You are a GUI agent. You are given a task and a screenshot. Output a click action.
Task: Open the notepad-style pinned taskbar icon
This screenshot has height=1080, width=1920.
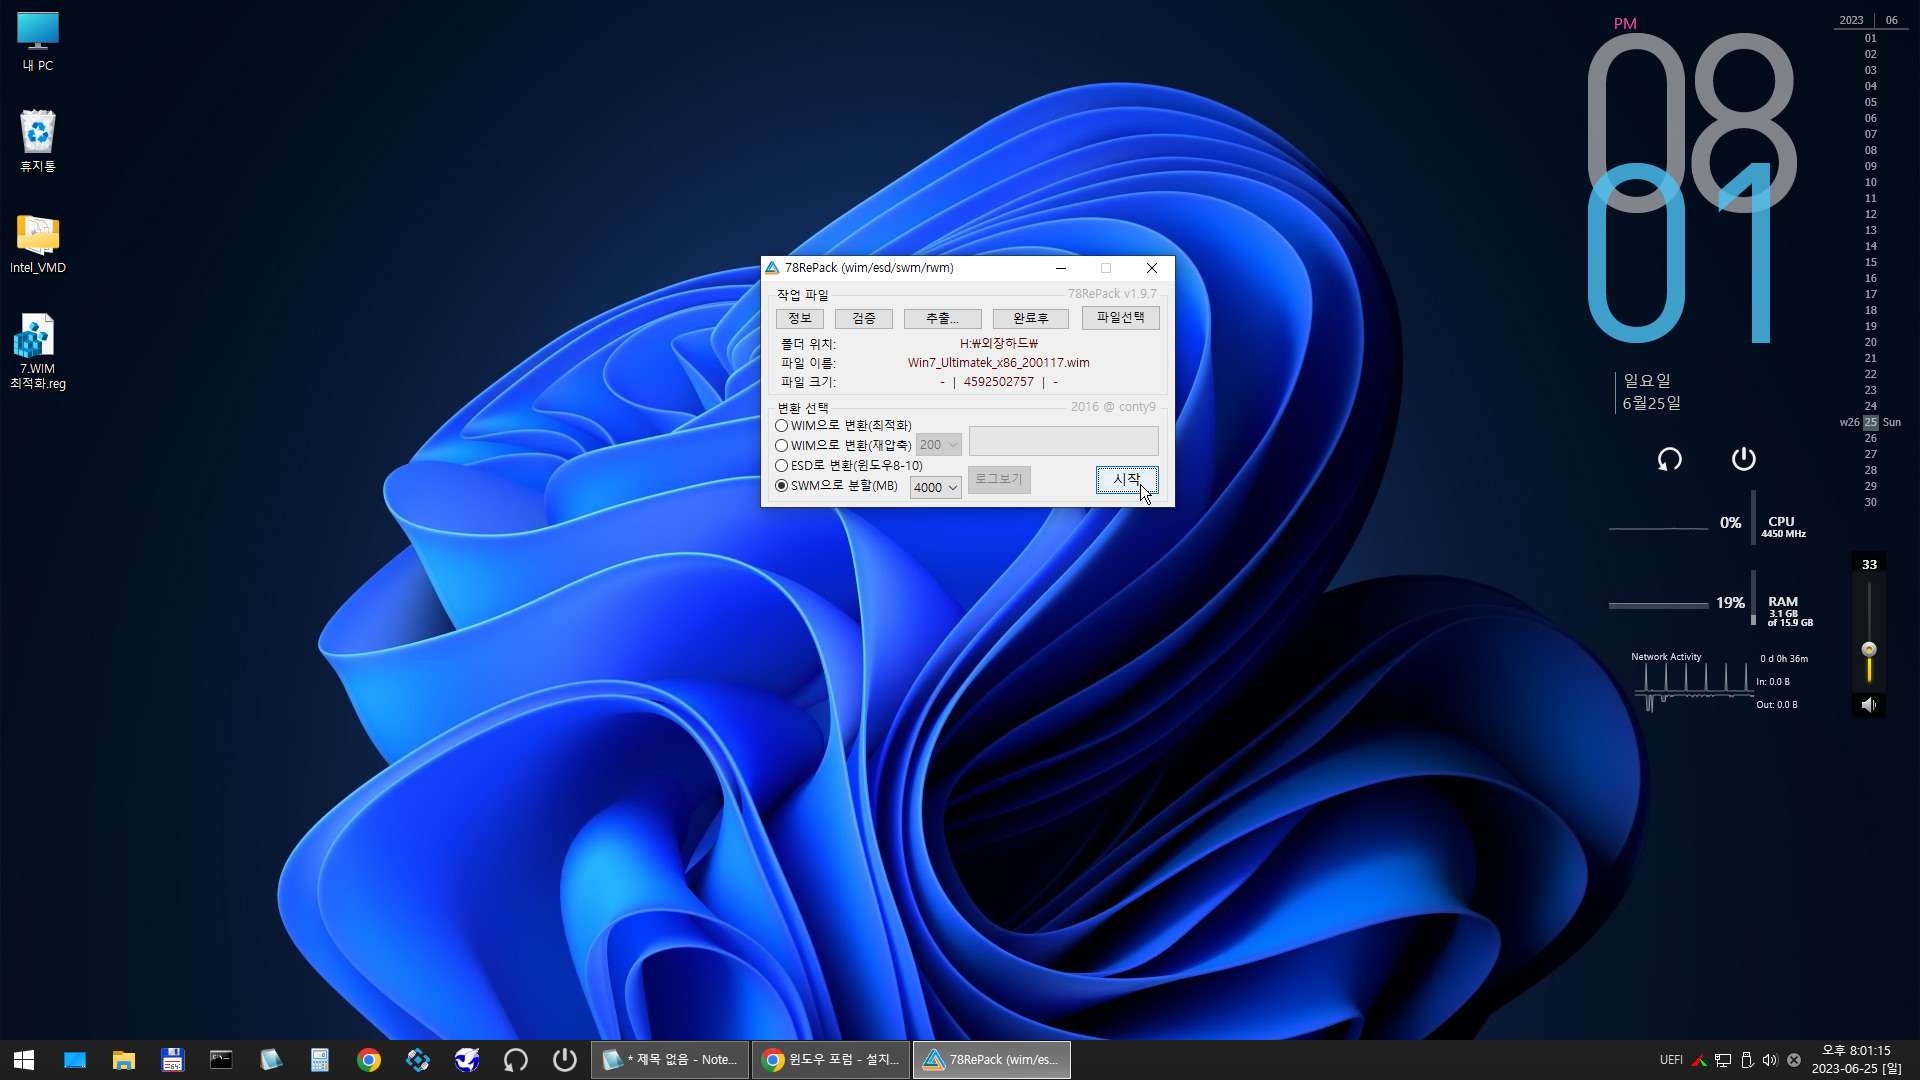click(270, 1060)
